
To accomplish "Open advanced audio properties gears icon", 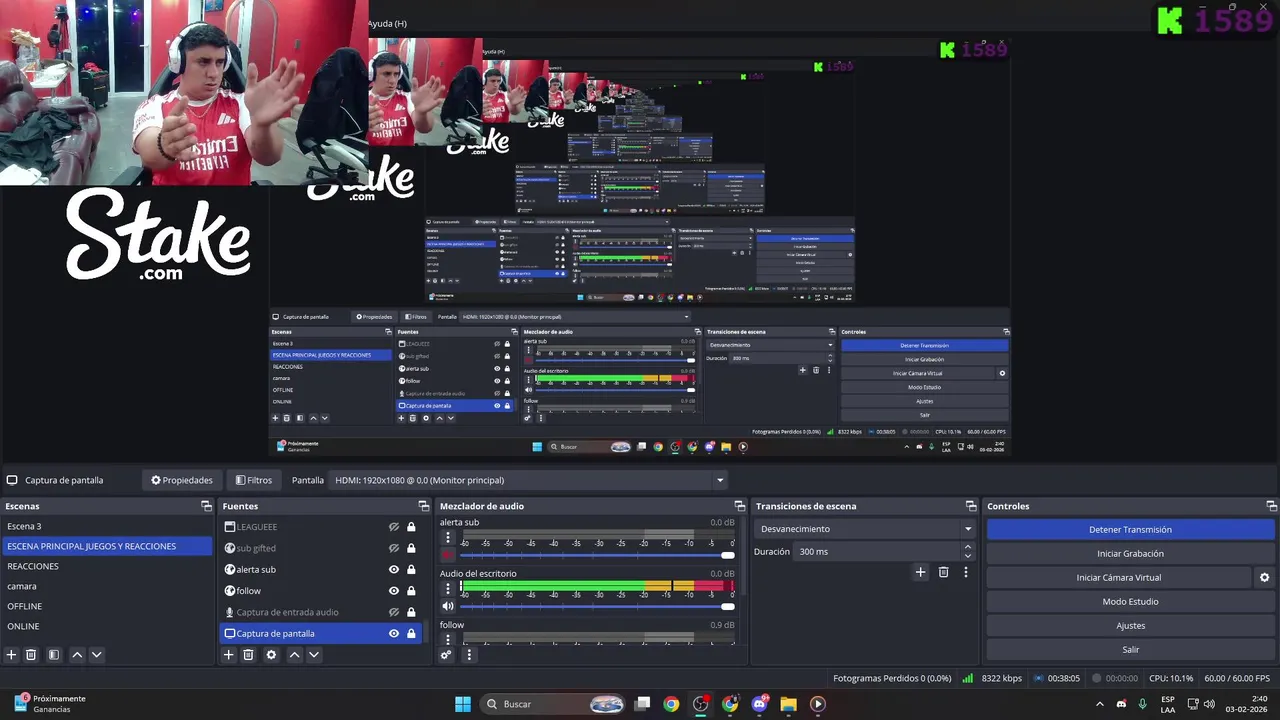I will click(x=446, y=655).
